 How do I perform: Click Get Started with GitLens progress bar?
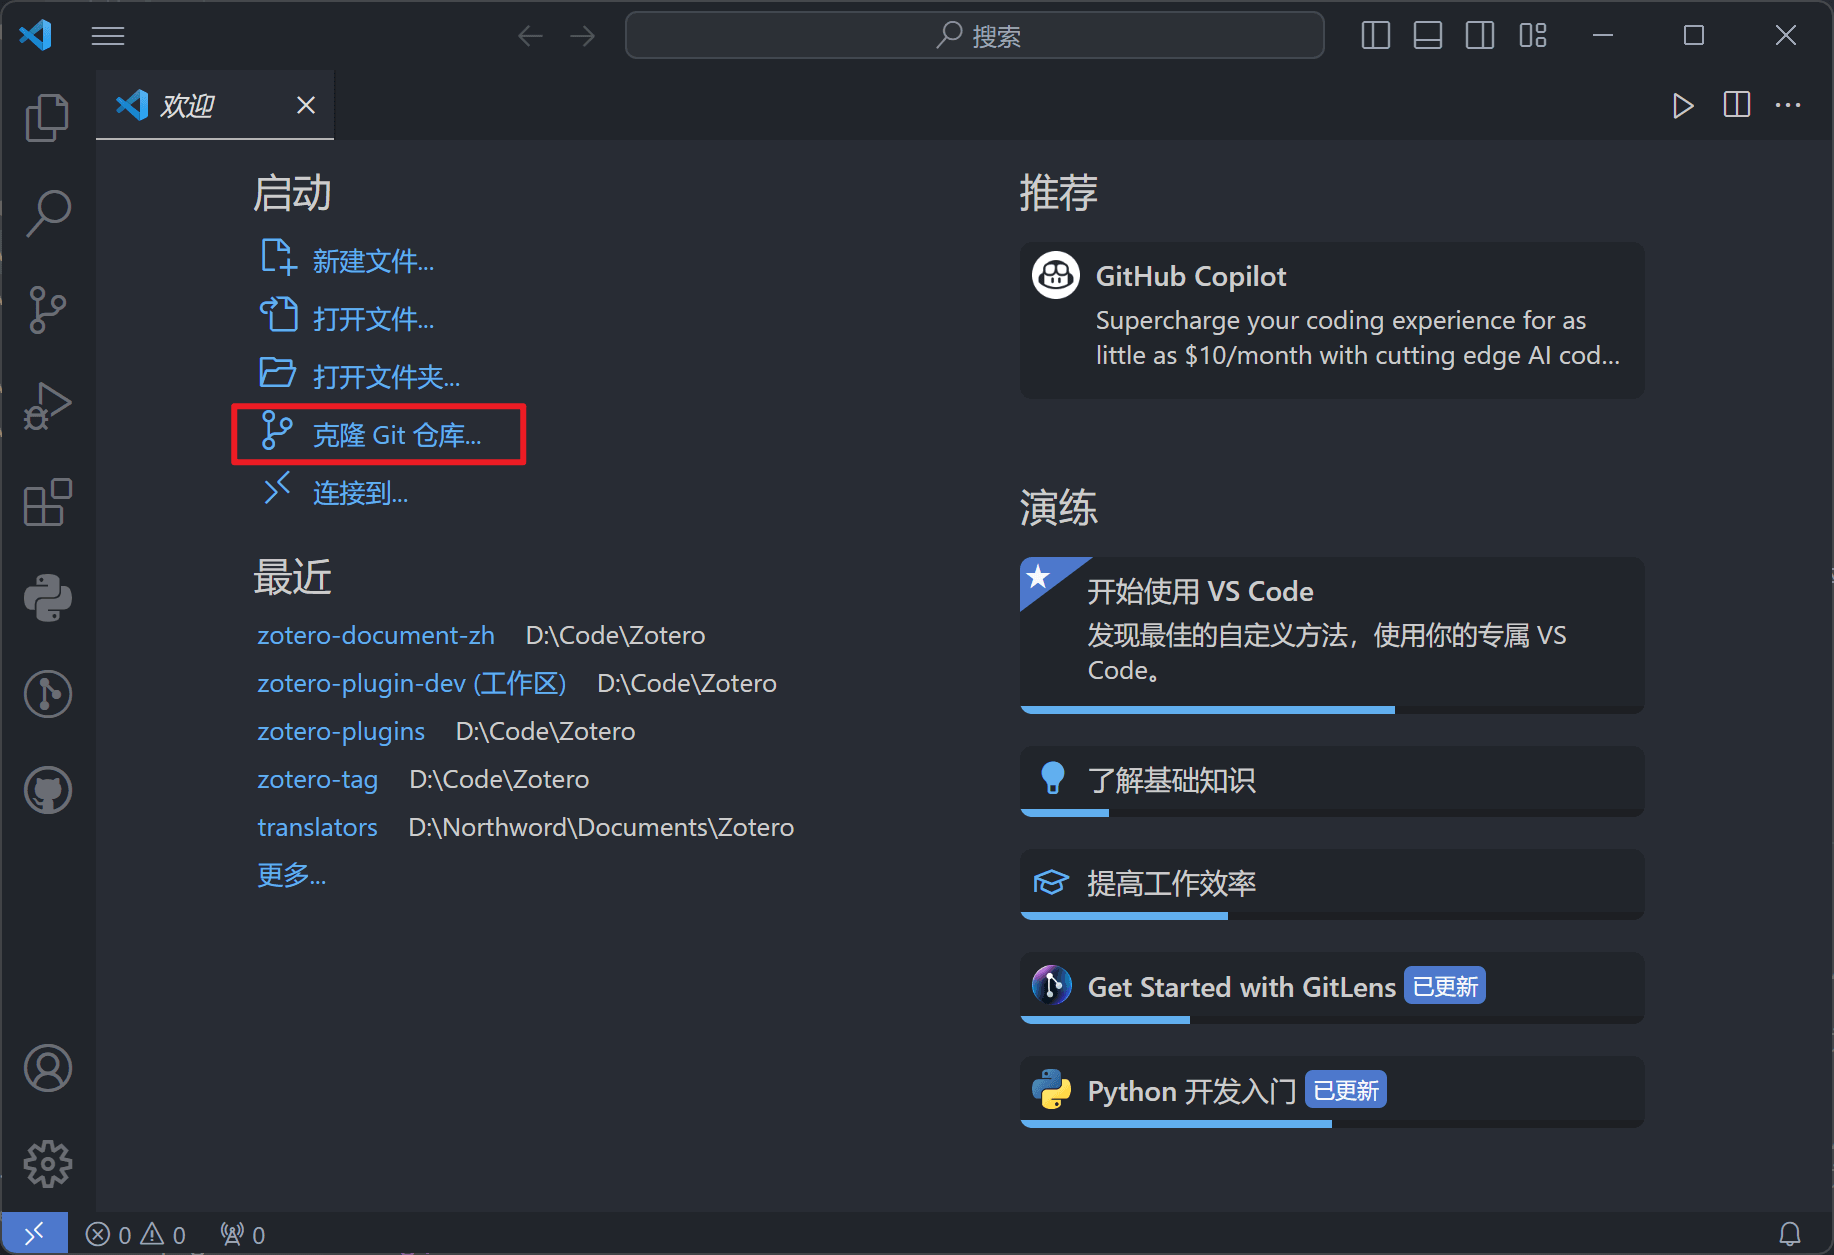[x=1332, y=1020]
